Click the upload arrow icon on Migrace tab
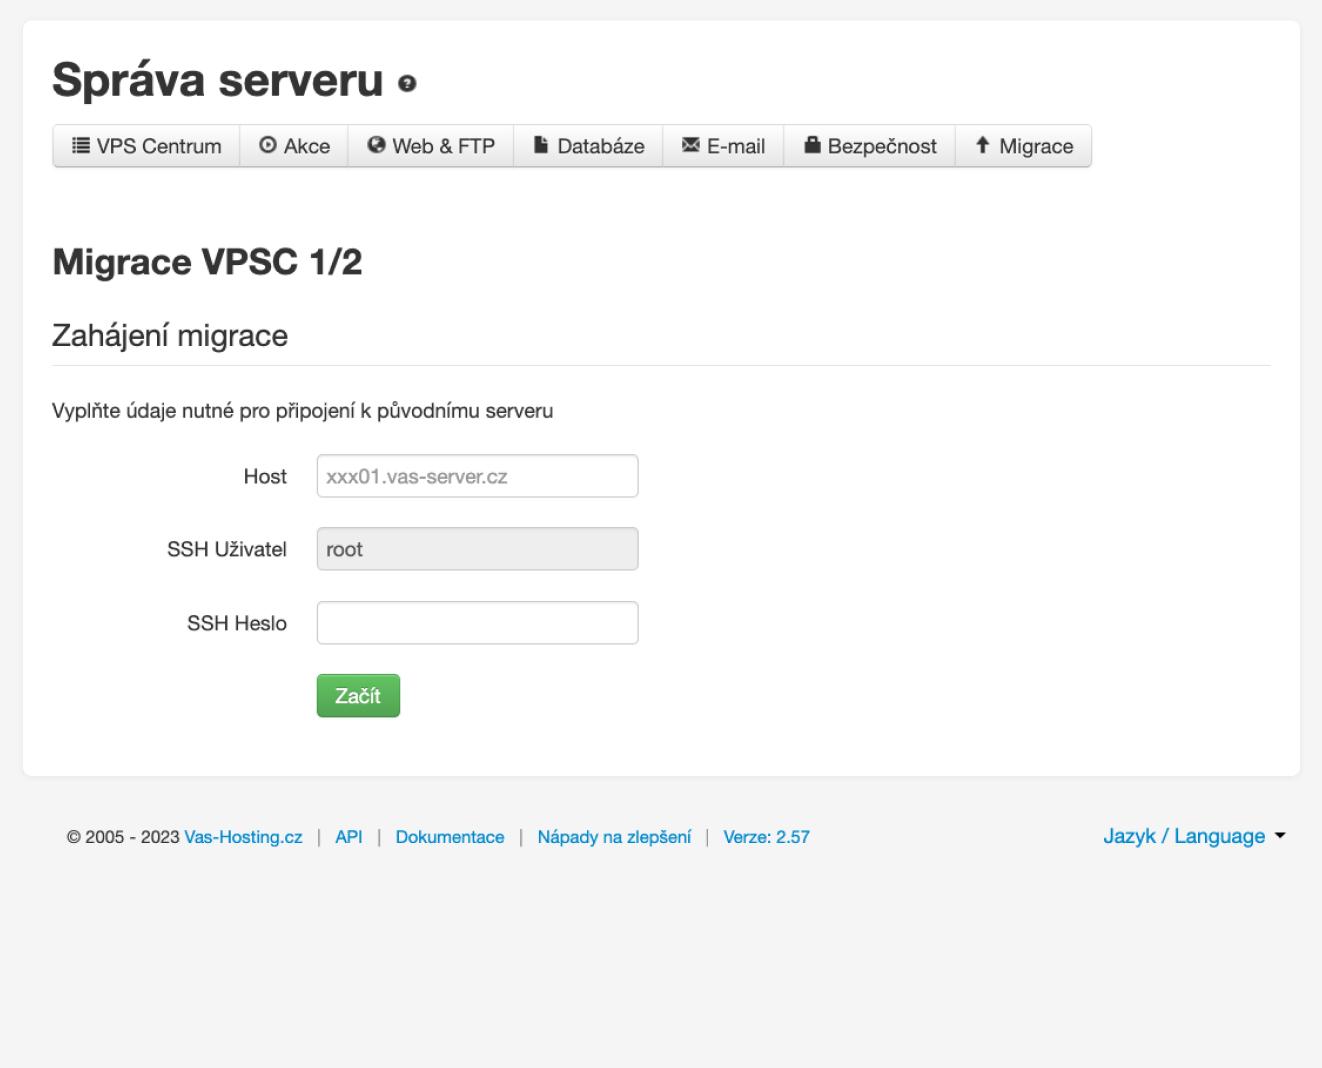 point(982,145)
